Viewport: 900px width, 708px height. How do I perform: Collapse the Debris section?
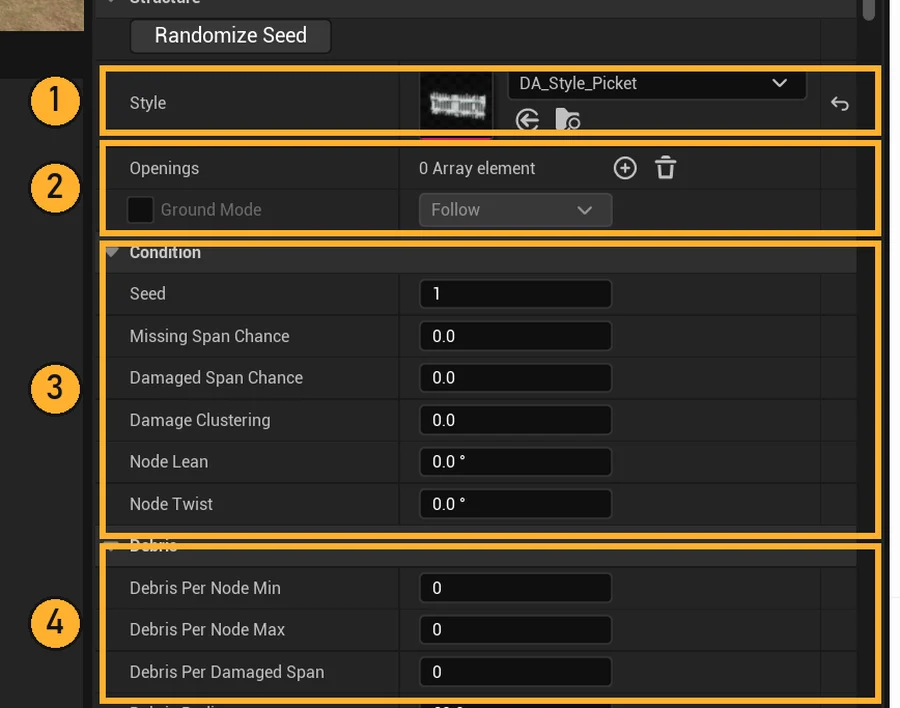coord(112,544)
